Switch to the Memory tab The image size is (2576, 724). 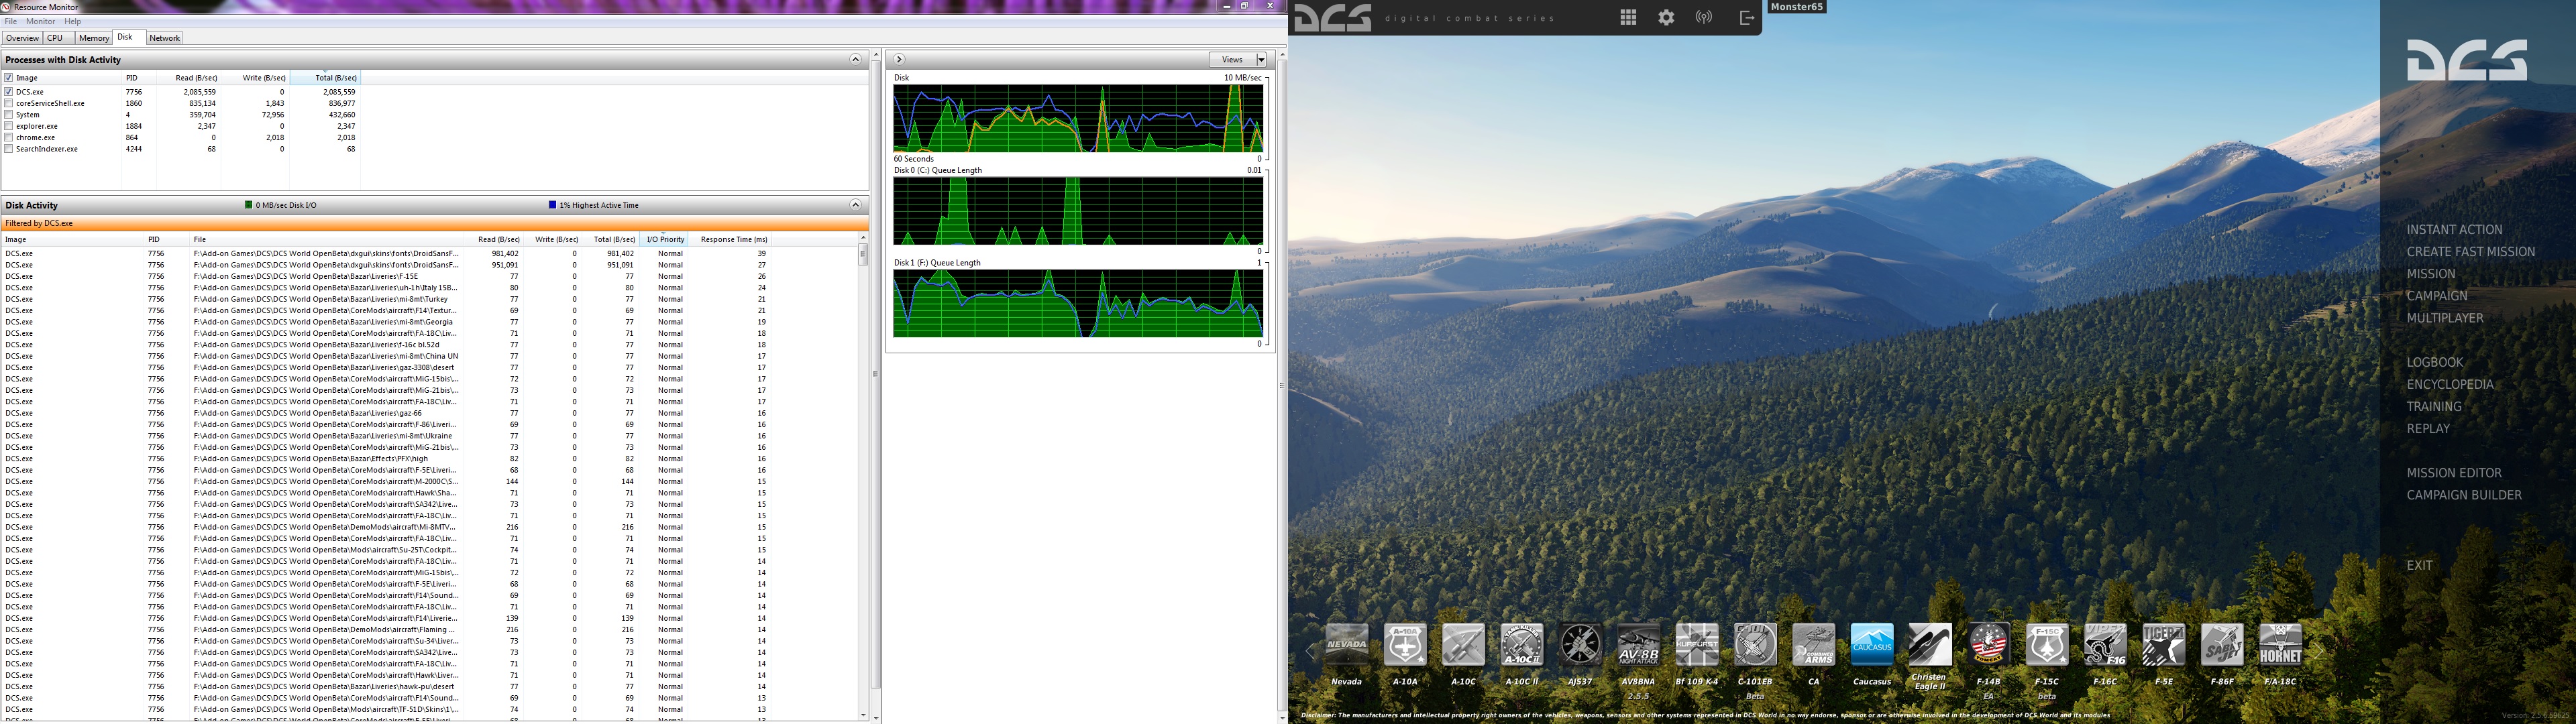point(94,38)
